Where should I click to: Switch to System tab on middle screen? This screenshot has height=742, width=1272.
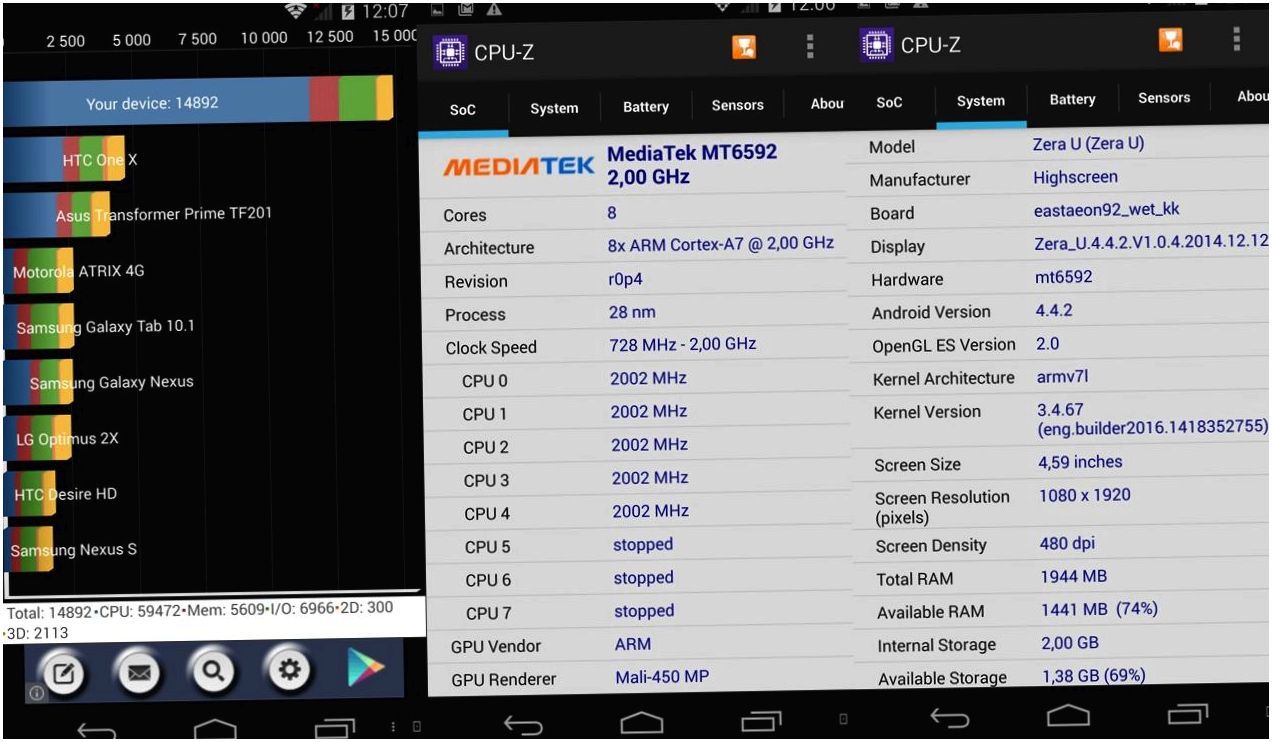[554, 109]
